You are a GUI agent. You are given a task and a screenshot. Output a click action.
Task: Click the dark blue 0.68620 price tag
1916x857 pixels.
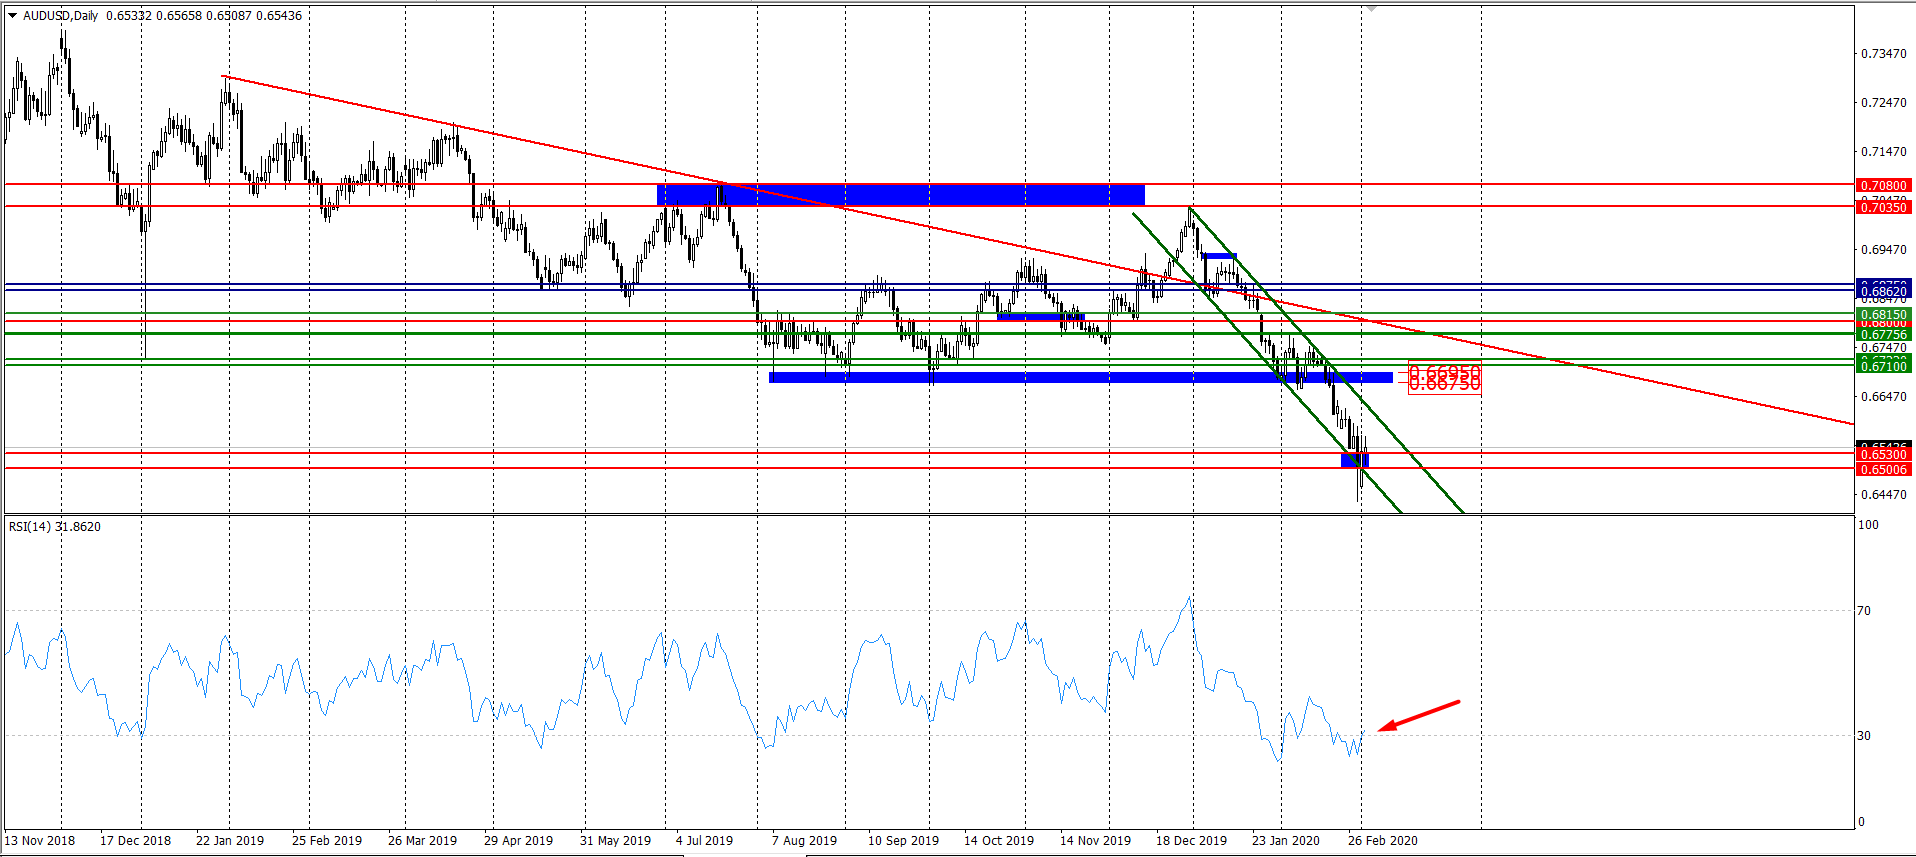coord(1883,291)
